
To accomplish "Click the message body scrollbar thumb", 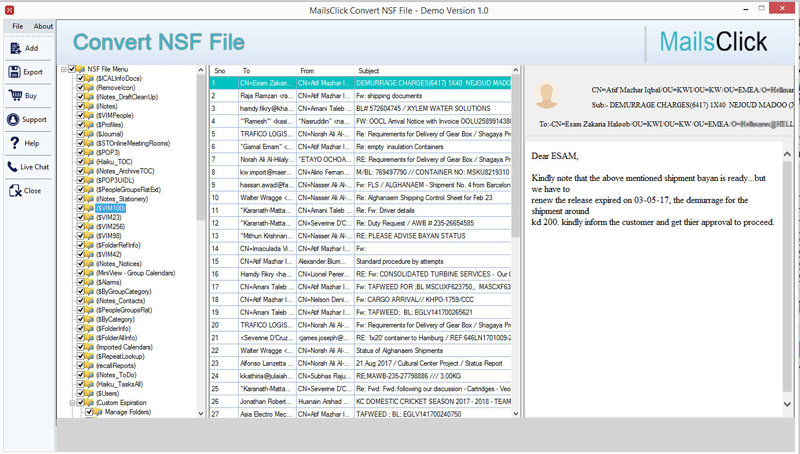I will pos(787,278).
